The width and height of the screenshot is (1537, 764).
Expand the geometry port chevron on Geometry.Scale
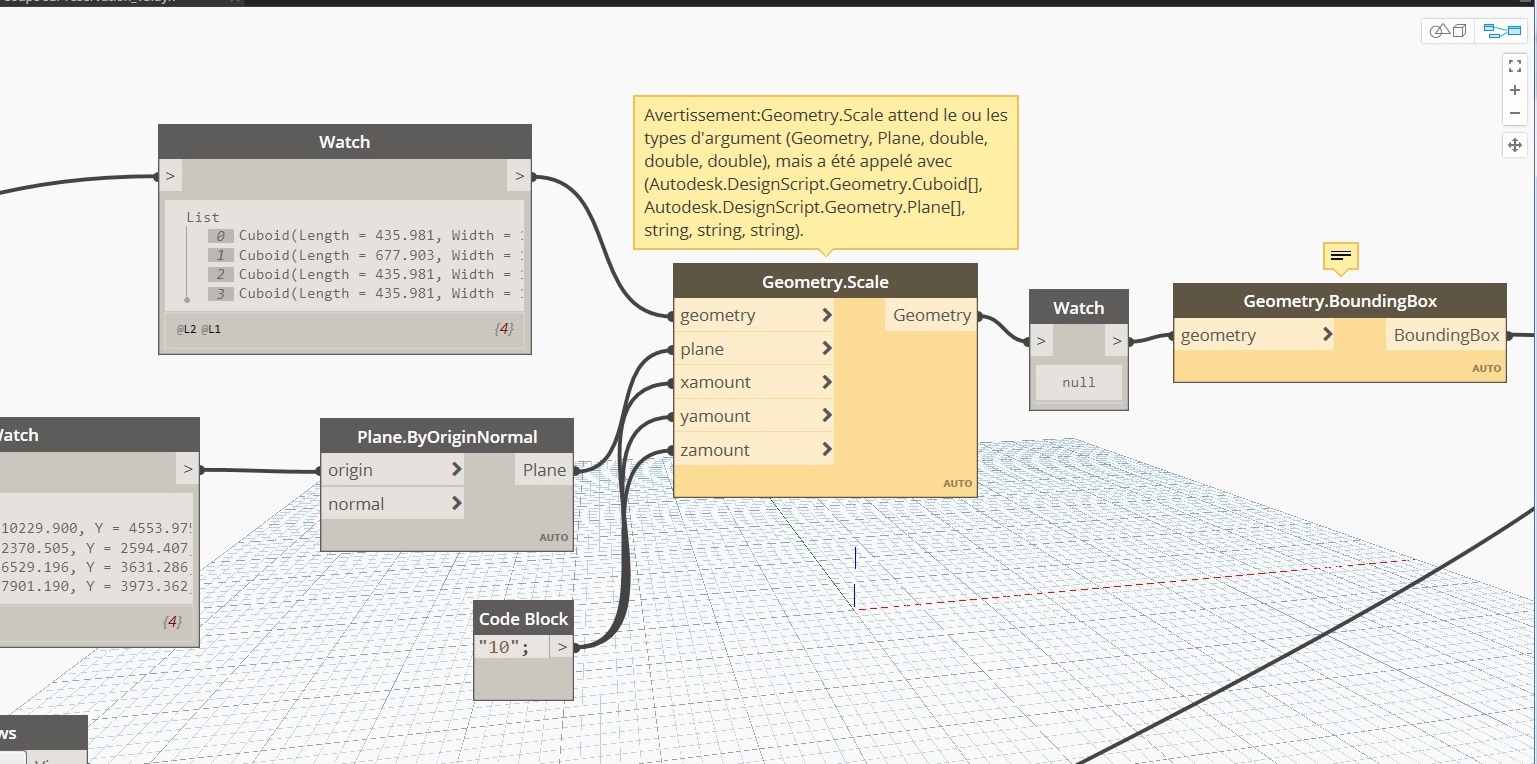coord(826,315)
